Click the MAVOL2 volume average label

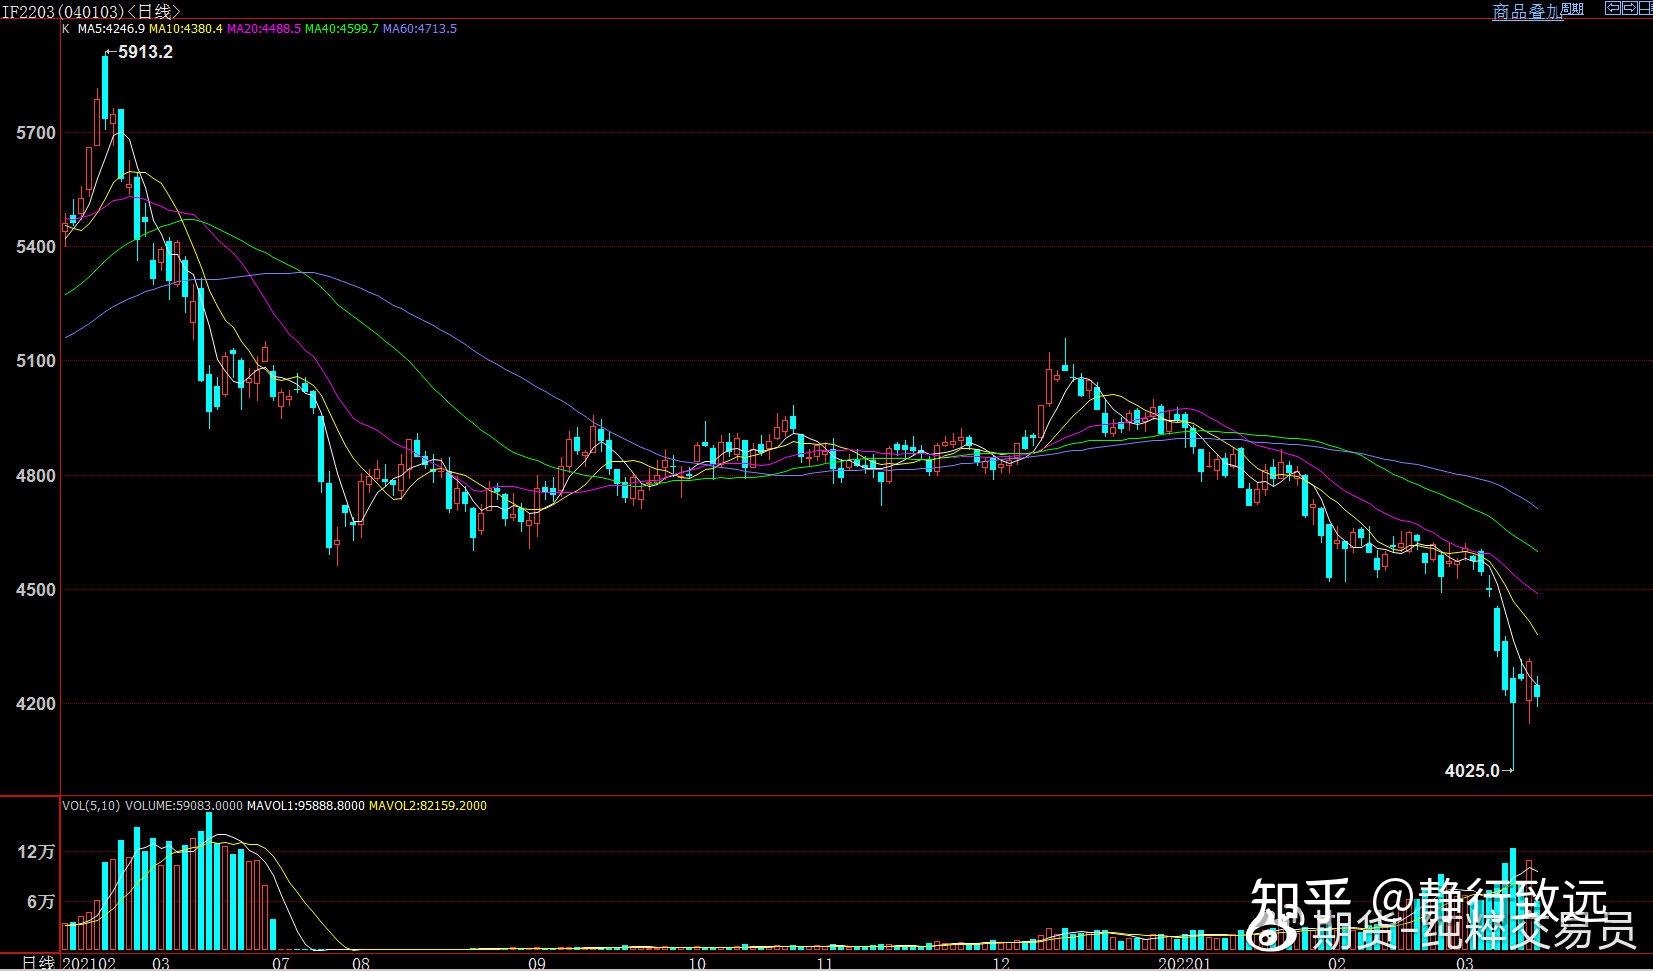pos(428,805)
